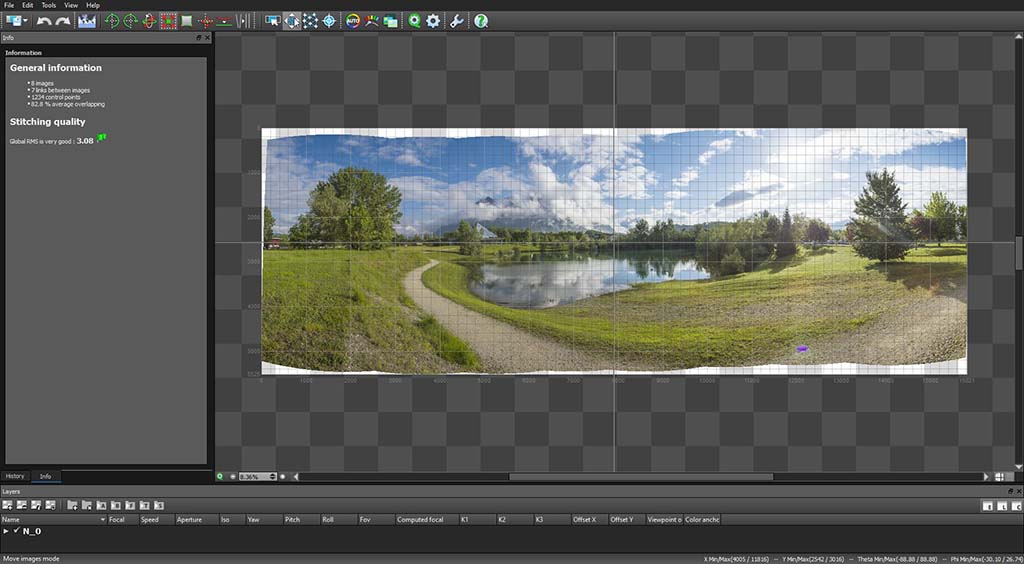Click the auto color correction icon
The width and height of the screenshot is (1024, 564).
tap(353, 20)
